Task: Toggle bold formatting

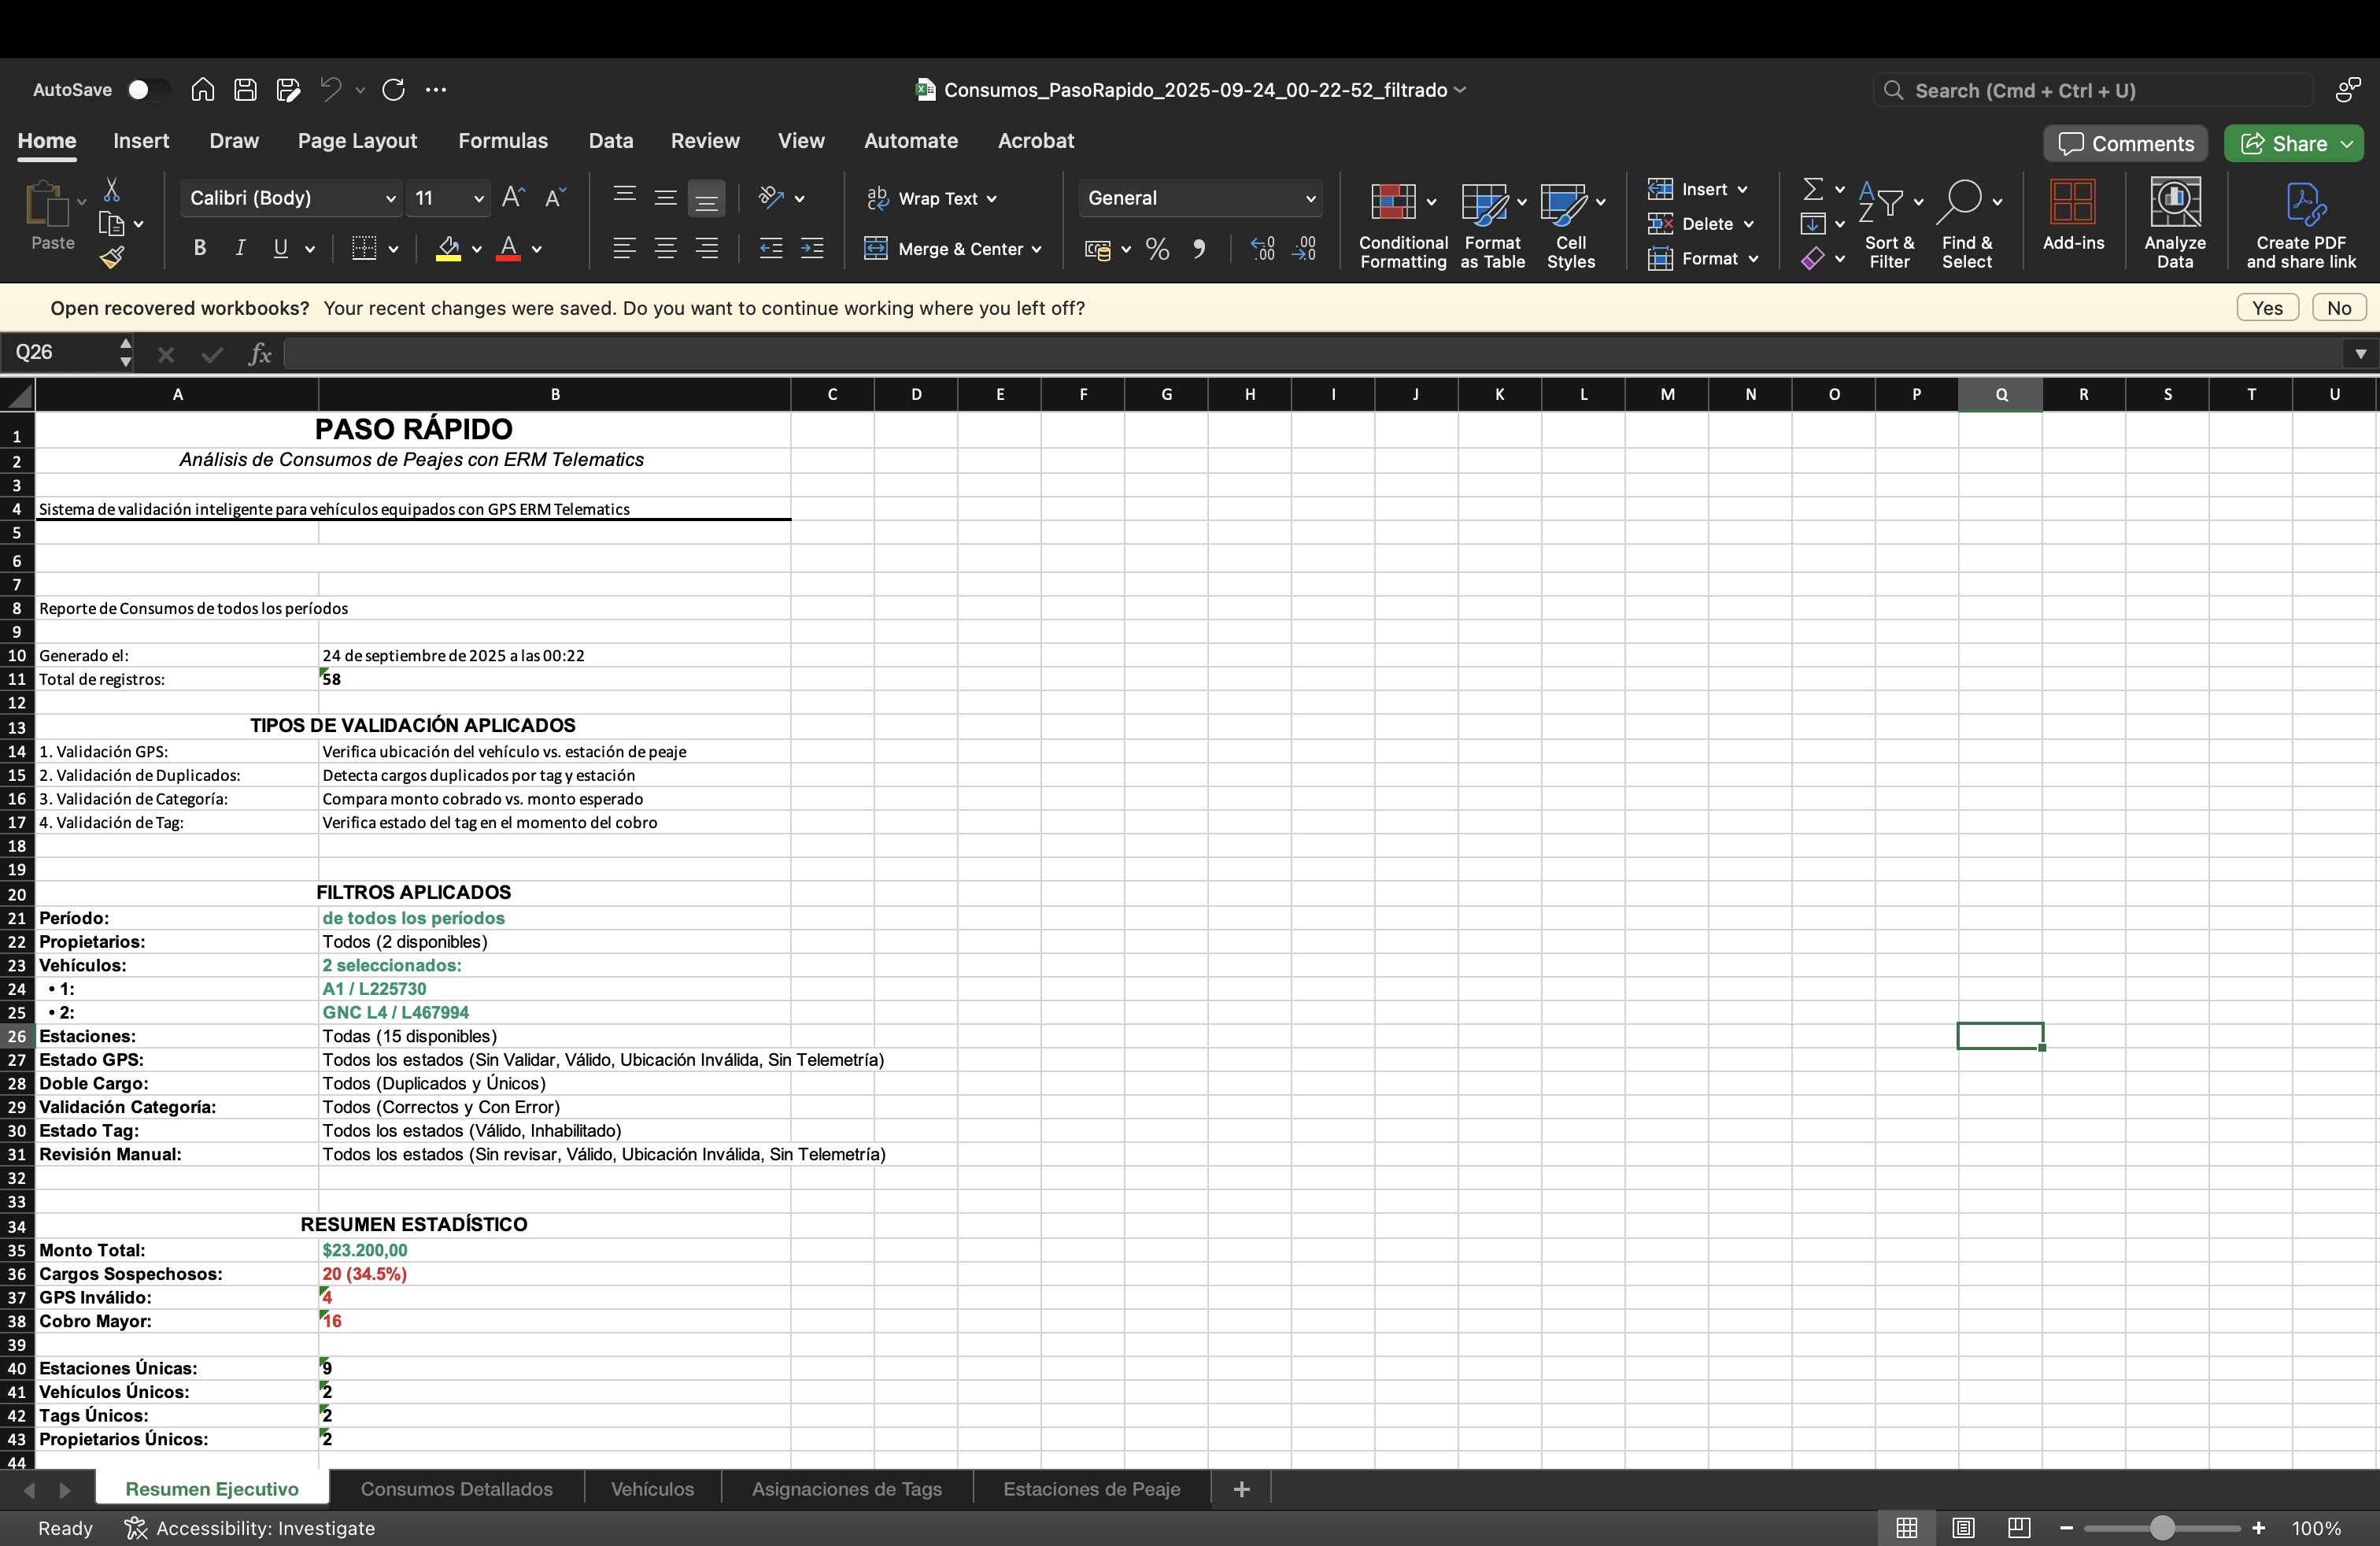Action: click(x=198, y=247)
